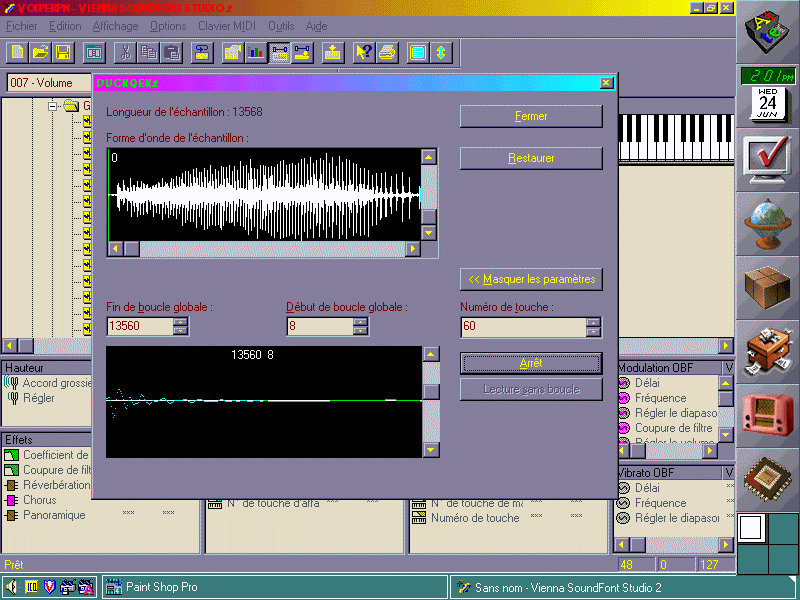
Task: Decrease the Début de boucle globale value
Action: [x=360, y=331]
